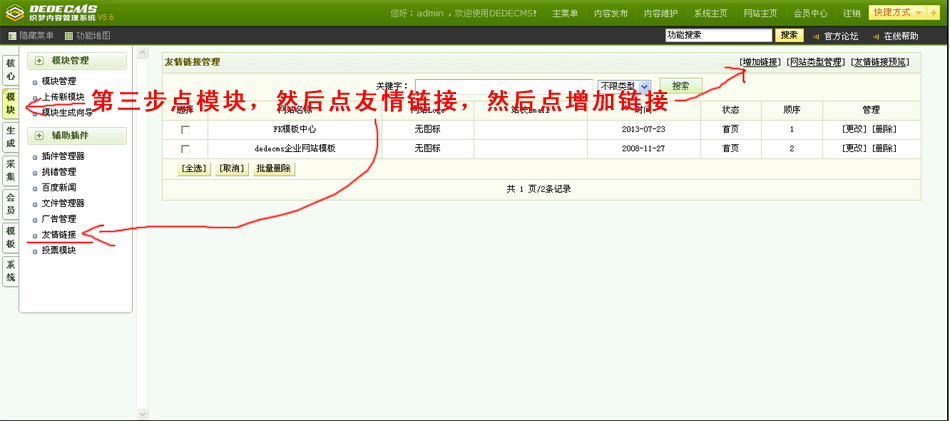
Task: Click the 增加链接 add link
Action: (x=760, y=62)
